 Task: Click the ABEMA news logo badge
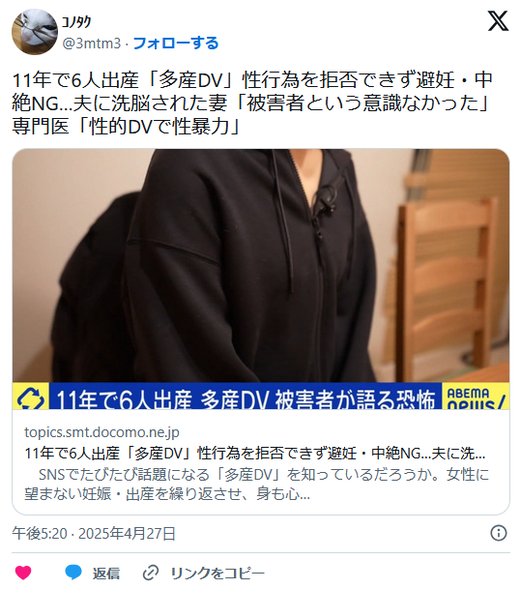[476, 396]
